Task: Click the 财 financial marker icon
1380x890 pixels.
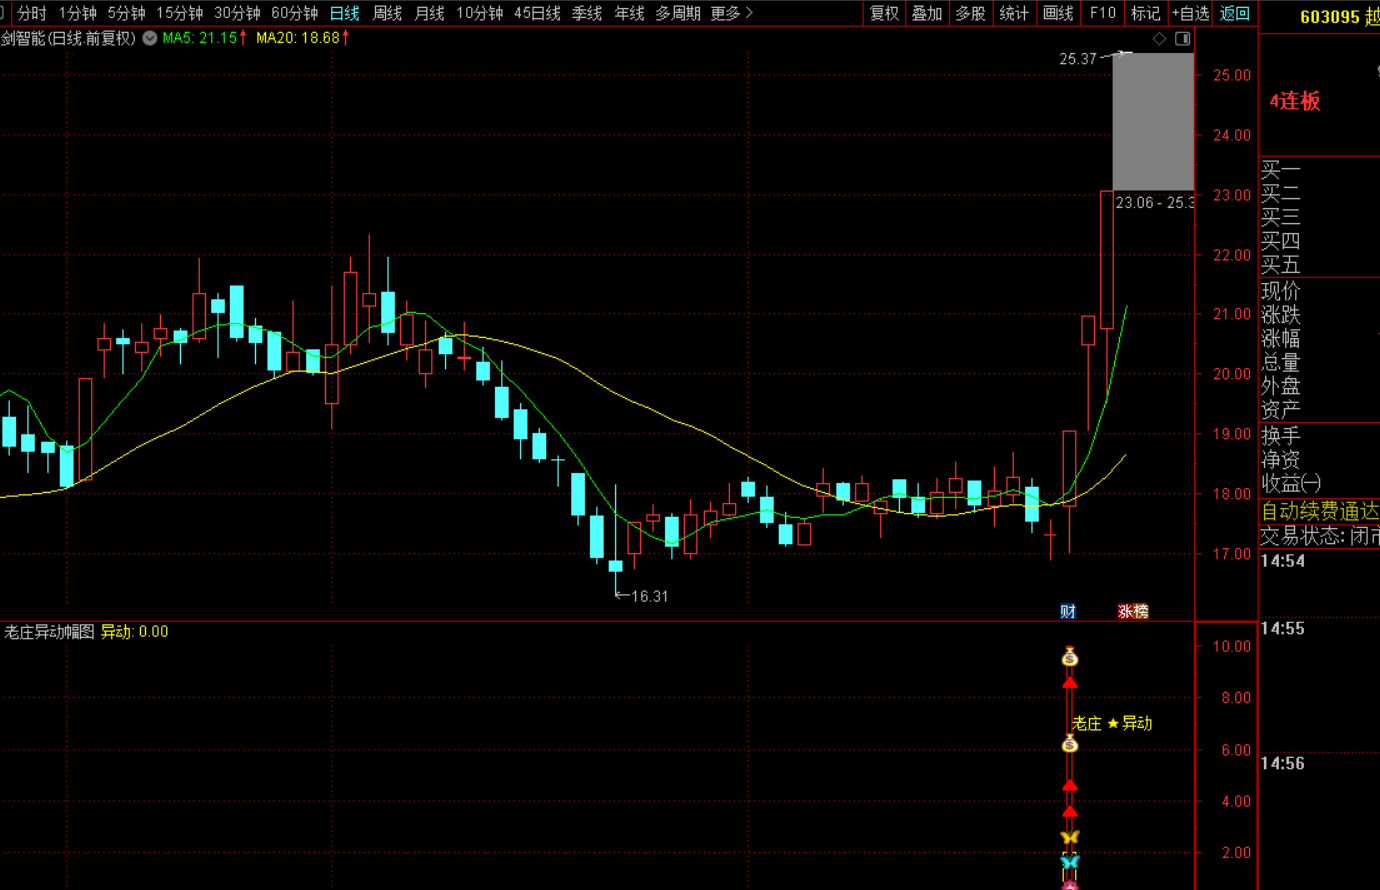Action: 1068,611
